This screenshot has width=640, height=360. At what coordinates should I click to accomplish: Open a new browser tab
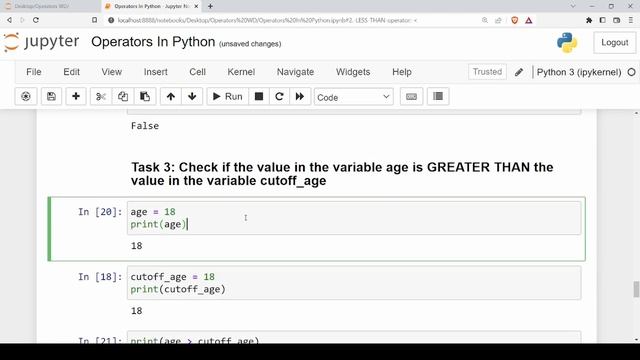point(210,7)
